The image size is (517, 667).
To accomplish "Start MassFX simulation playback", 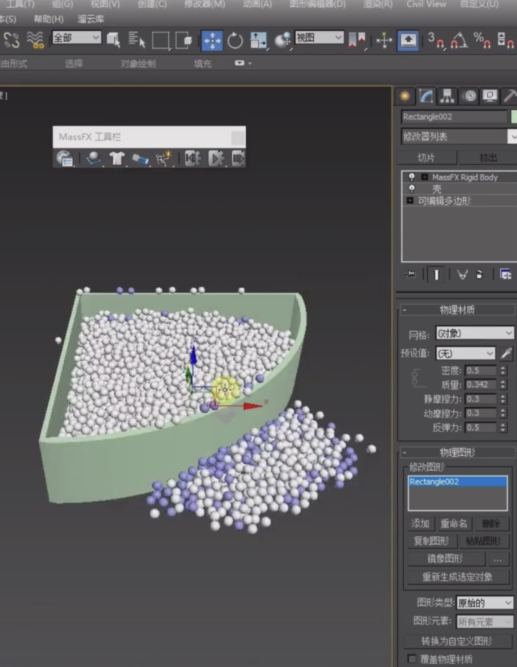I will (216, 158).
